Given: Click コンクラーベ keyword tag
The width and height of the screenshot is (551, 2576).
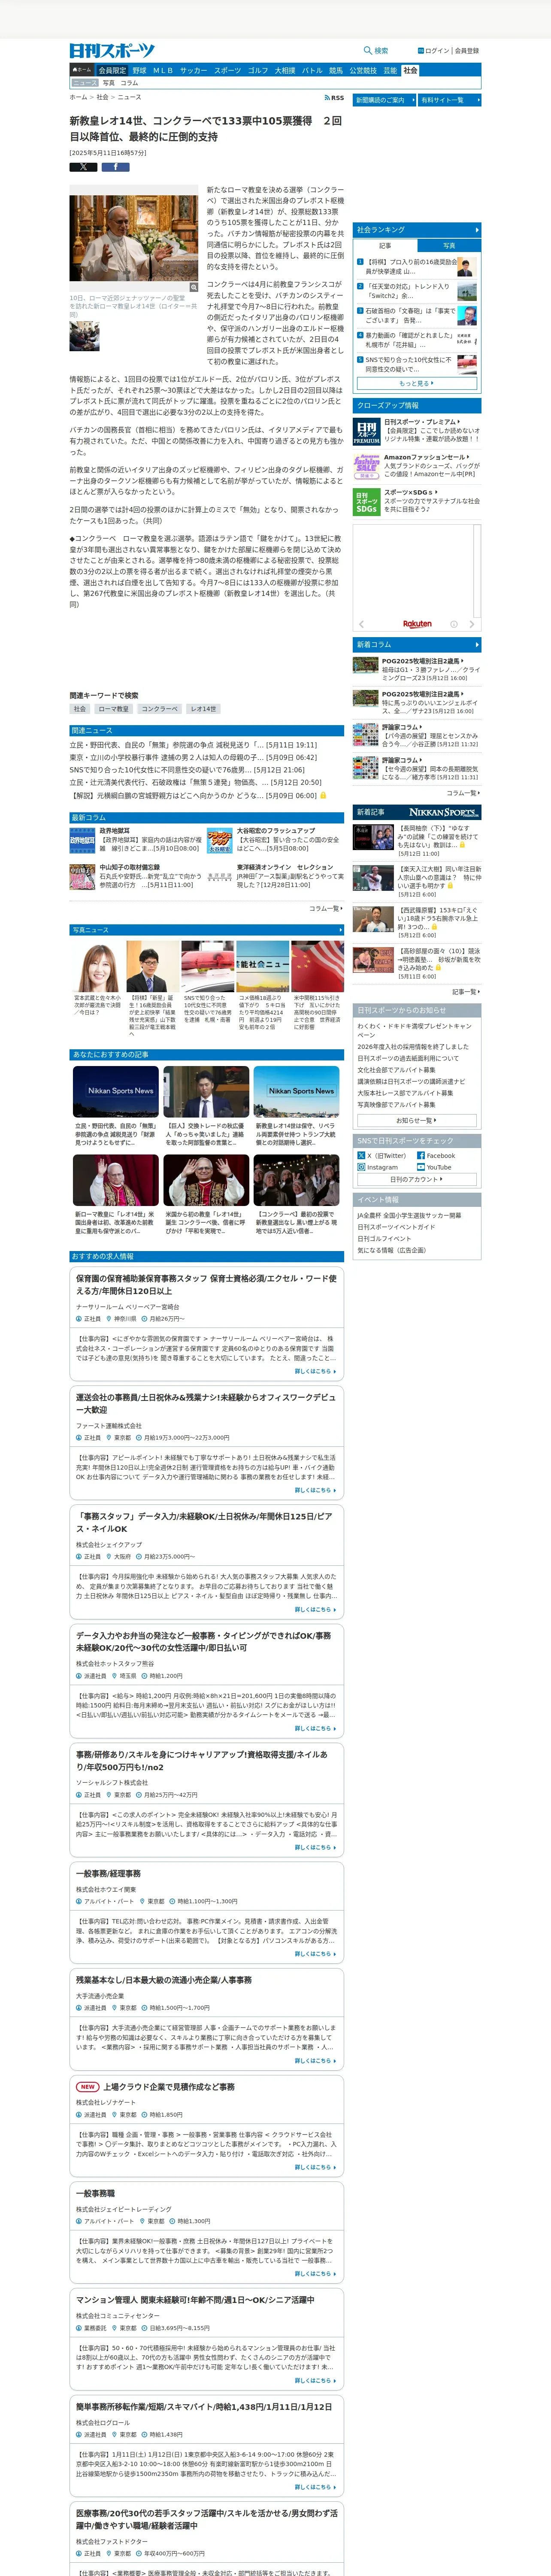Looking at the screenshot, I should [x=159, y=709].
